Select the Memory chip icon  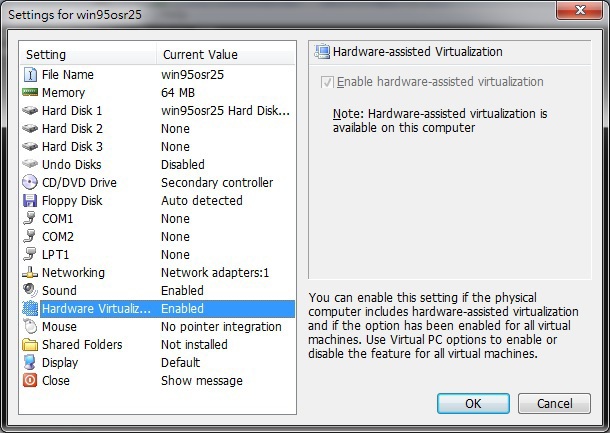pos(30,92)
